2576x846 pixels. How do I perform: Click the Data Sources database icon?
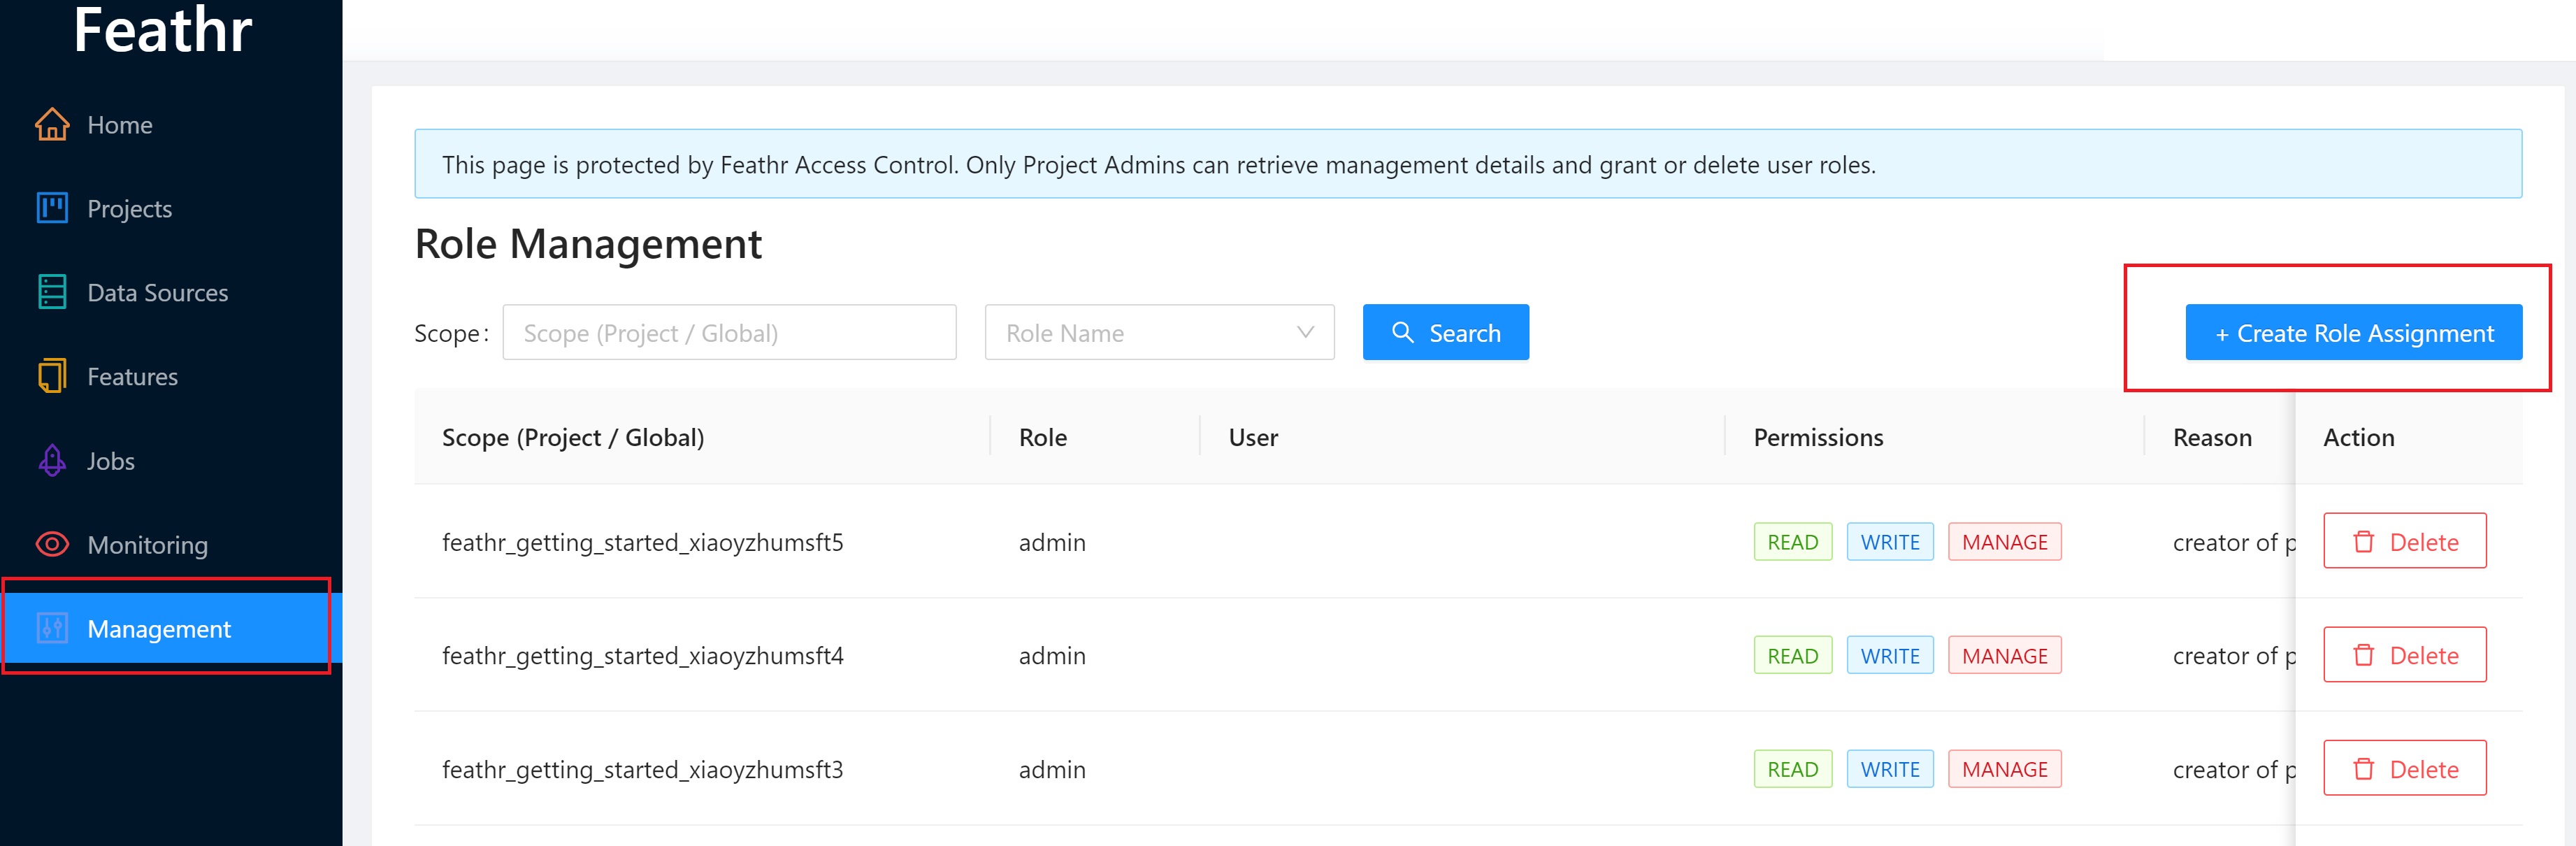[52, 292]
